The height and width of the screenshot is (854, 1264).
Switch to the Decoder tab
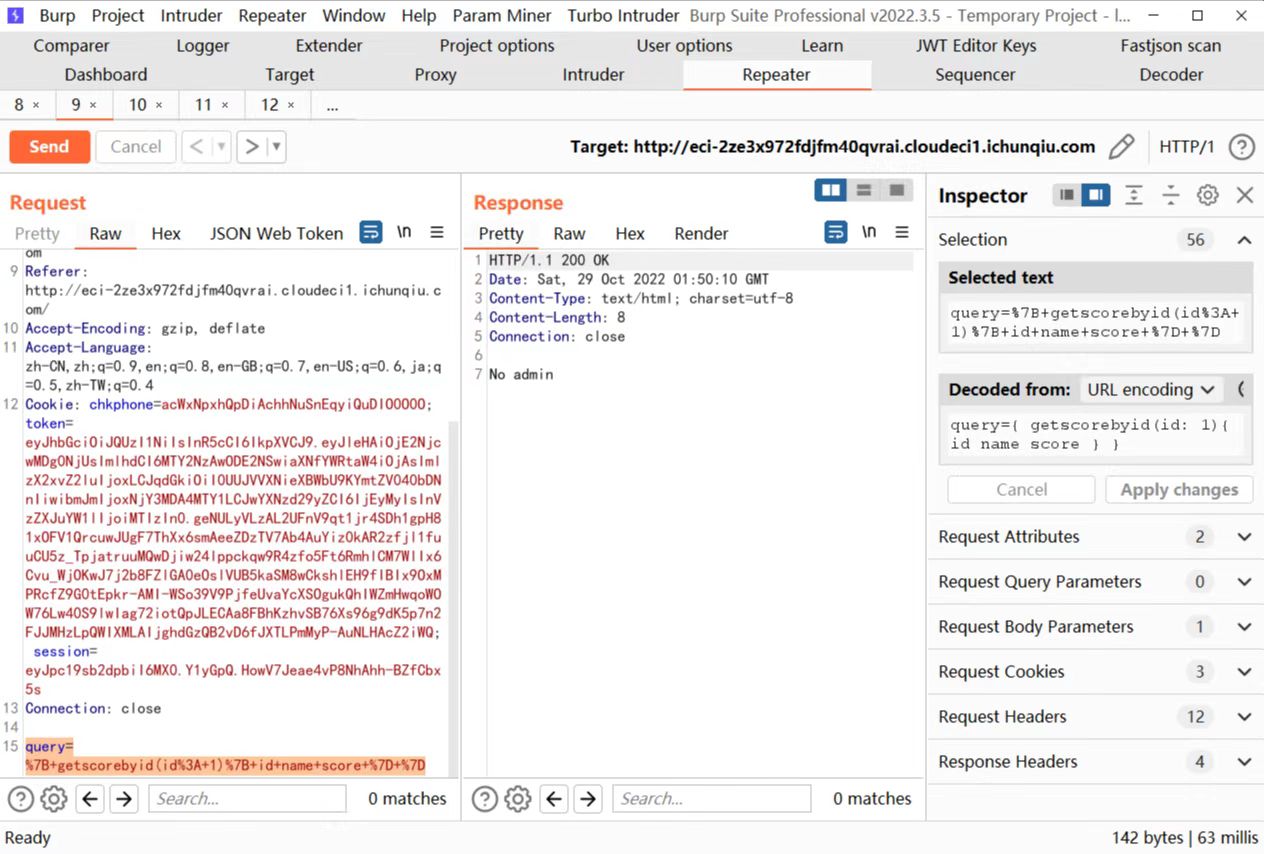[x=1171, y=75]
